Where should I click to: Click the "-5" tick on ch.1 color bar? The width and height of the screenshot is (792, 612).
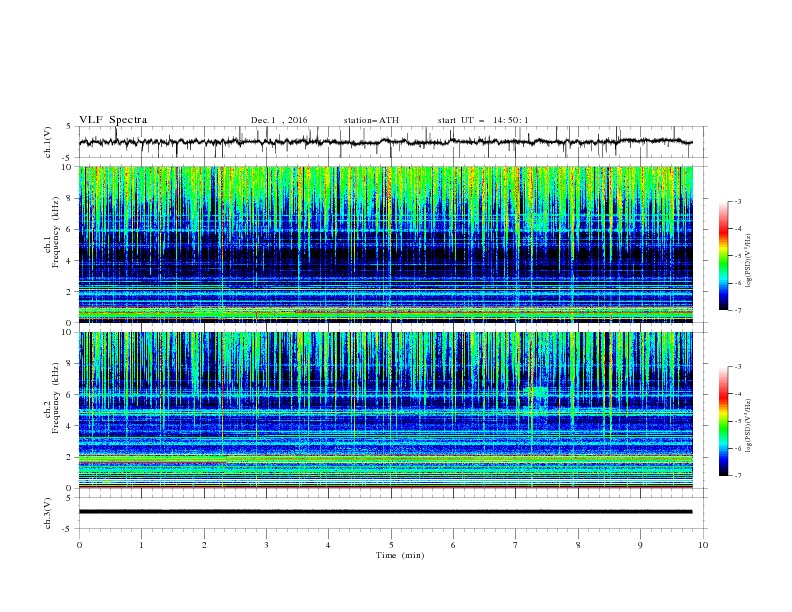tap(738, 256)
